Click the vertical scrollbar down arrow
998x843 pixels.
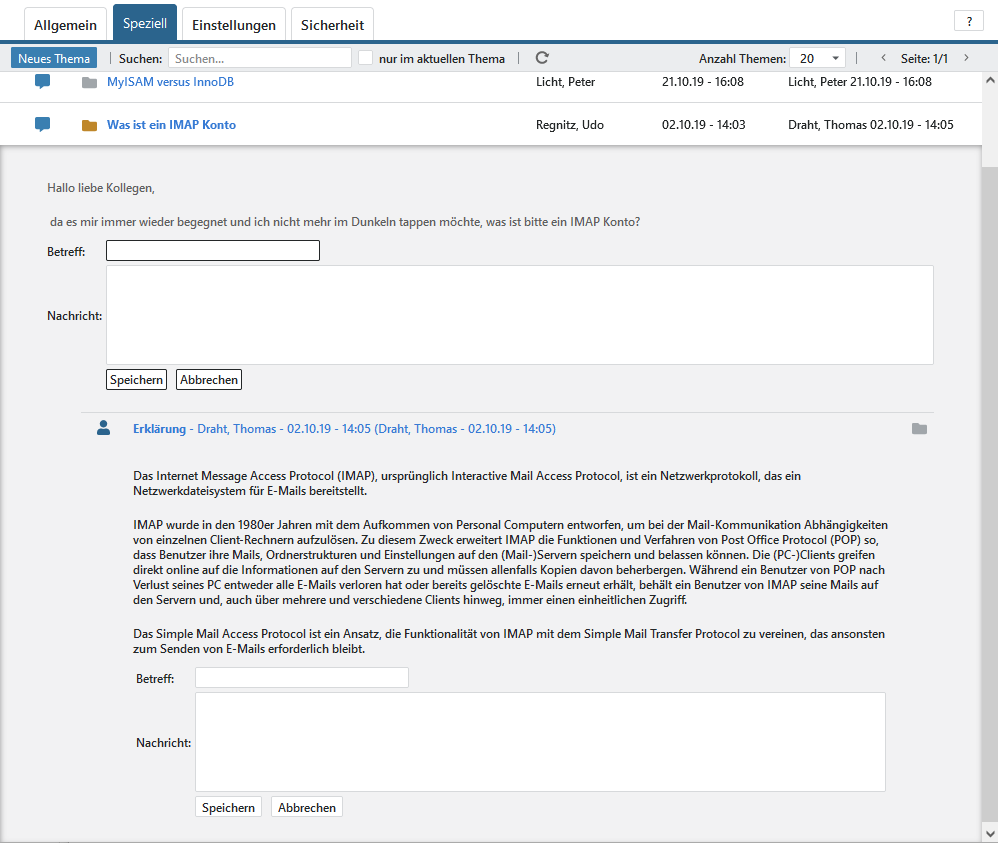tap(989, 832)
